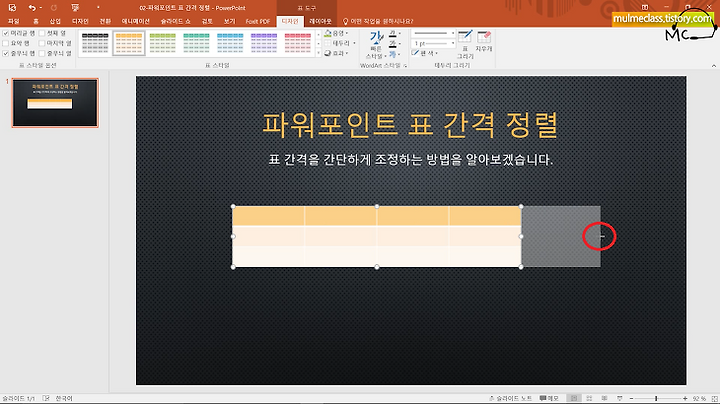
Task: Open ribbon display options in title bar
Action: pyautogui.click(x=645, y=7)
